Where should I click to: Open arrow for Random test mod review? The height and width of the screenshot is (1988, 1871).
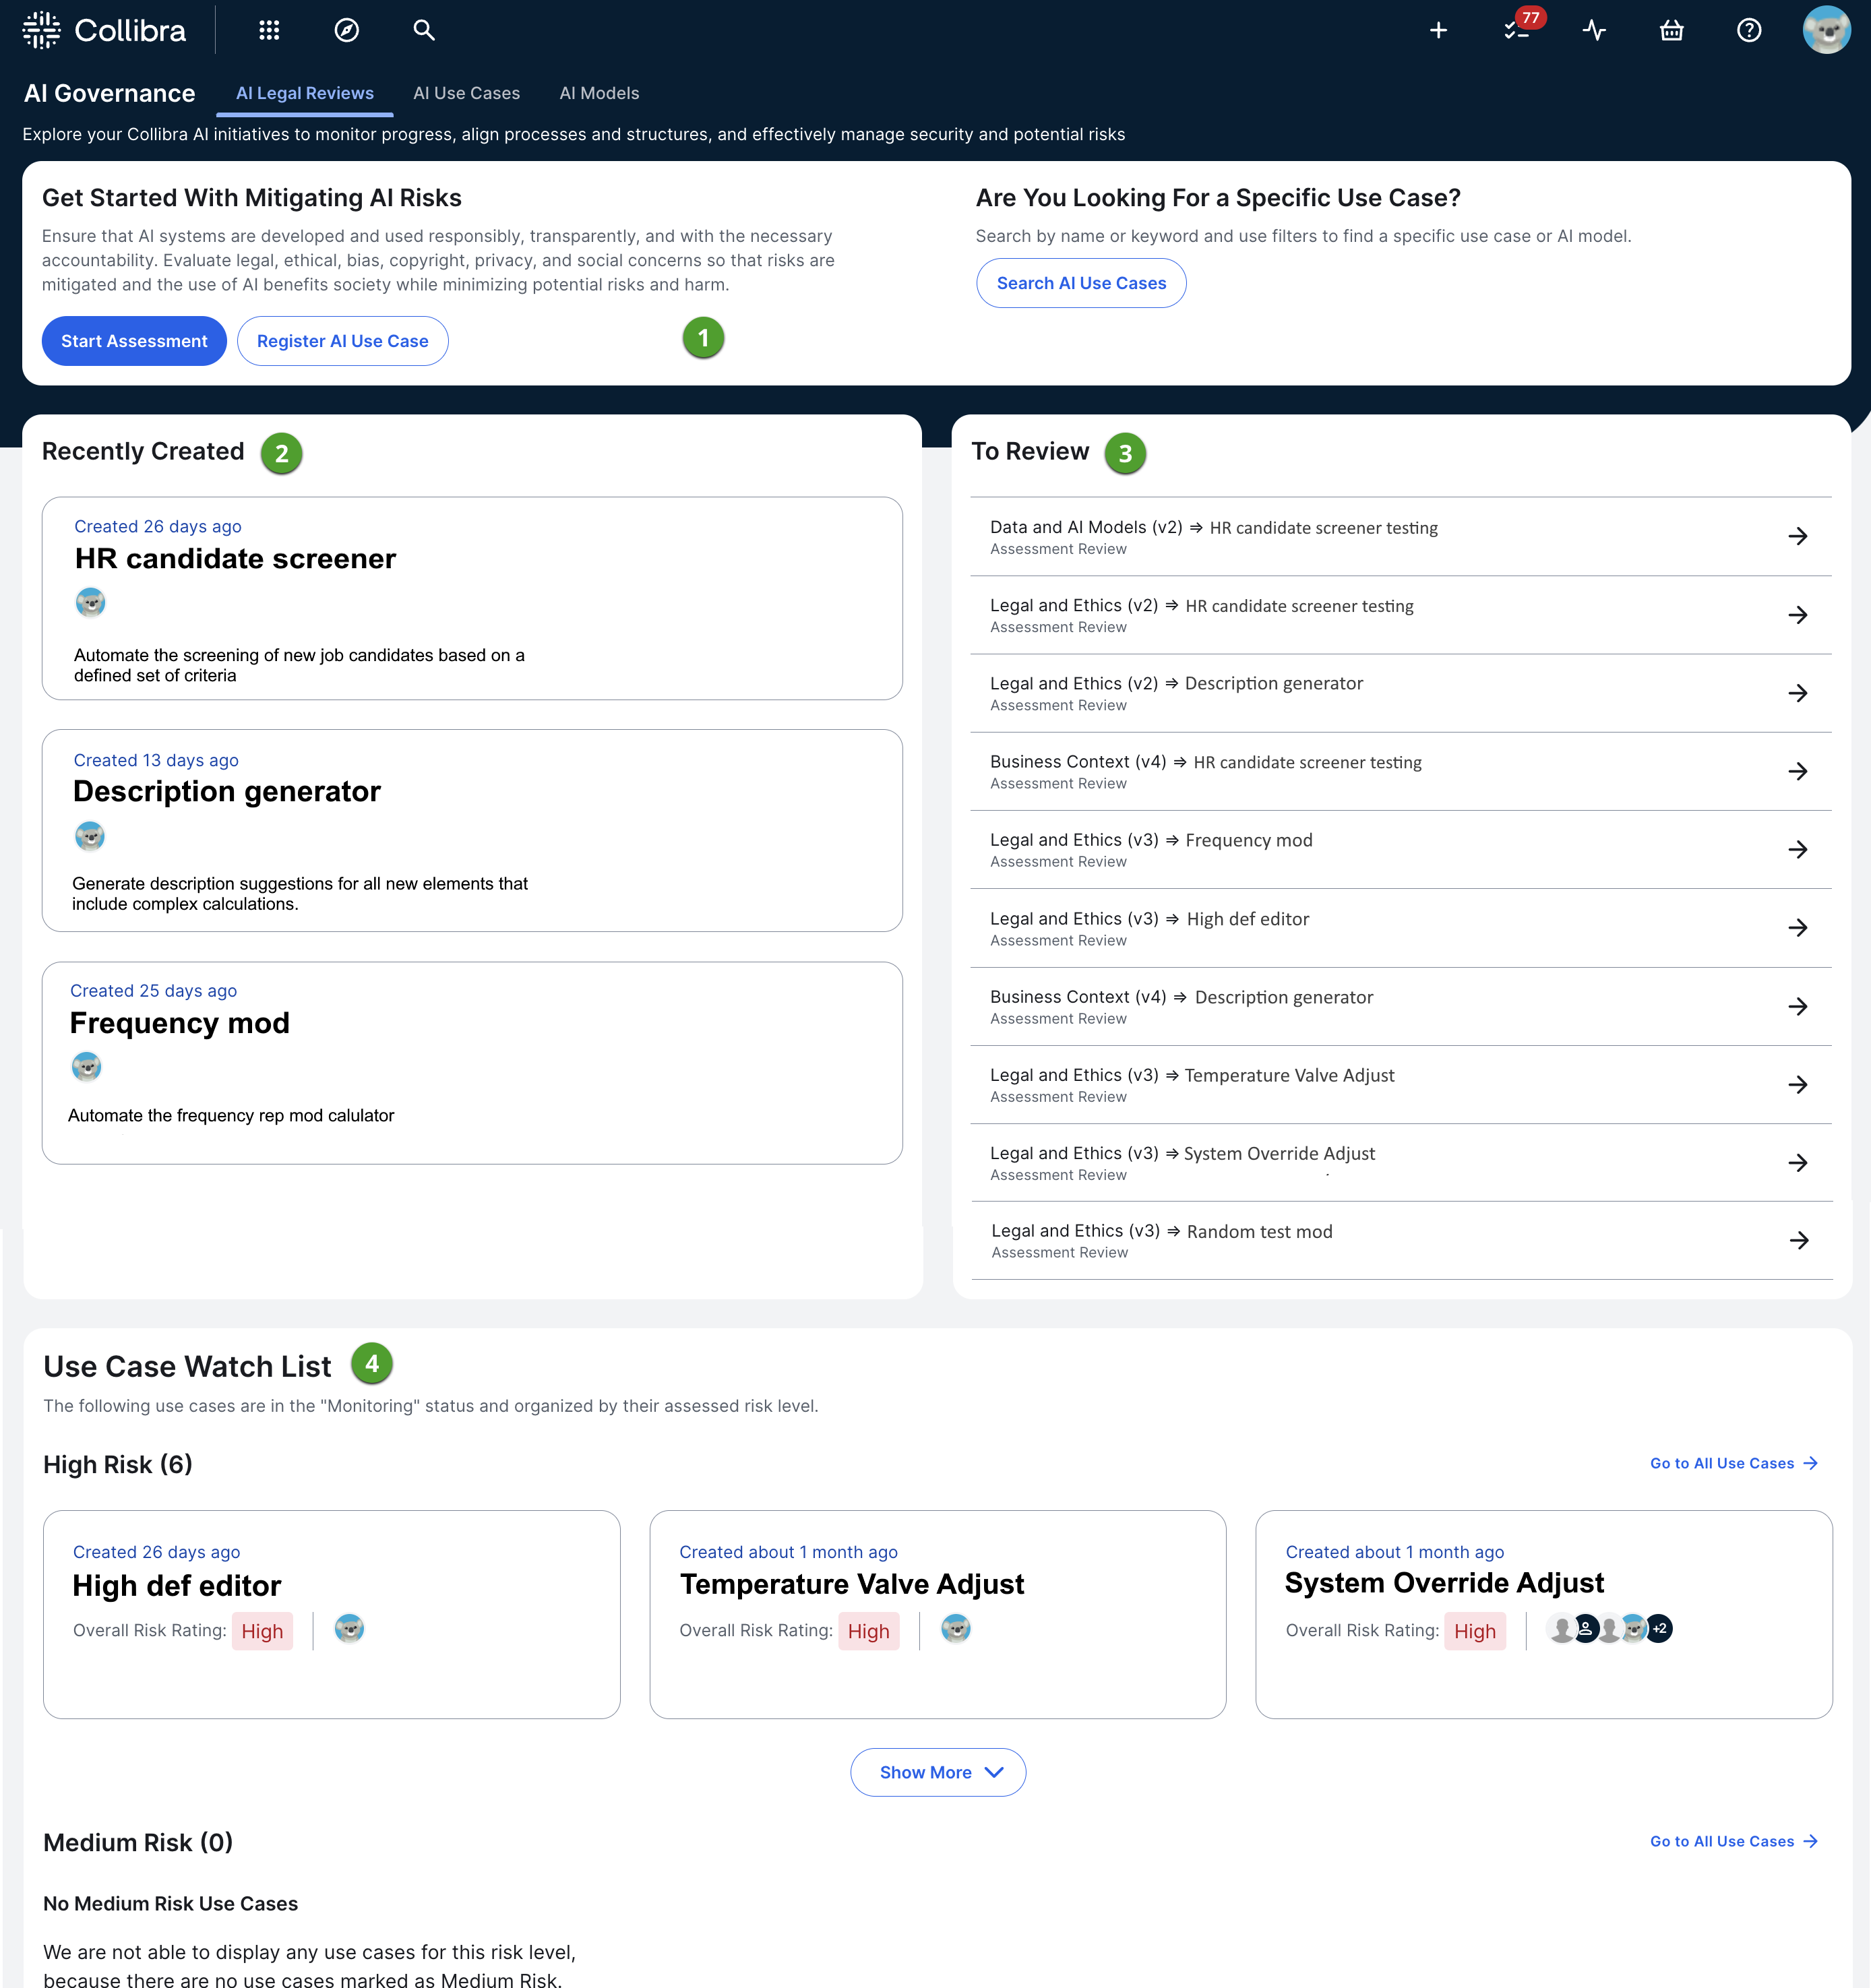[1799, 1241]
